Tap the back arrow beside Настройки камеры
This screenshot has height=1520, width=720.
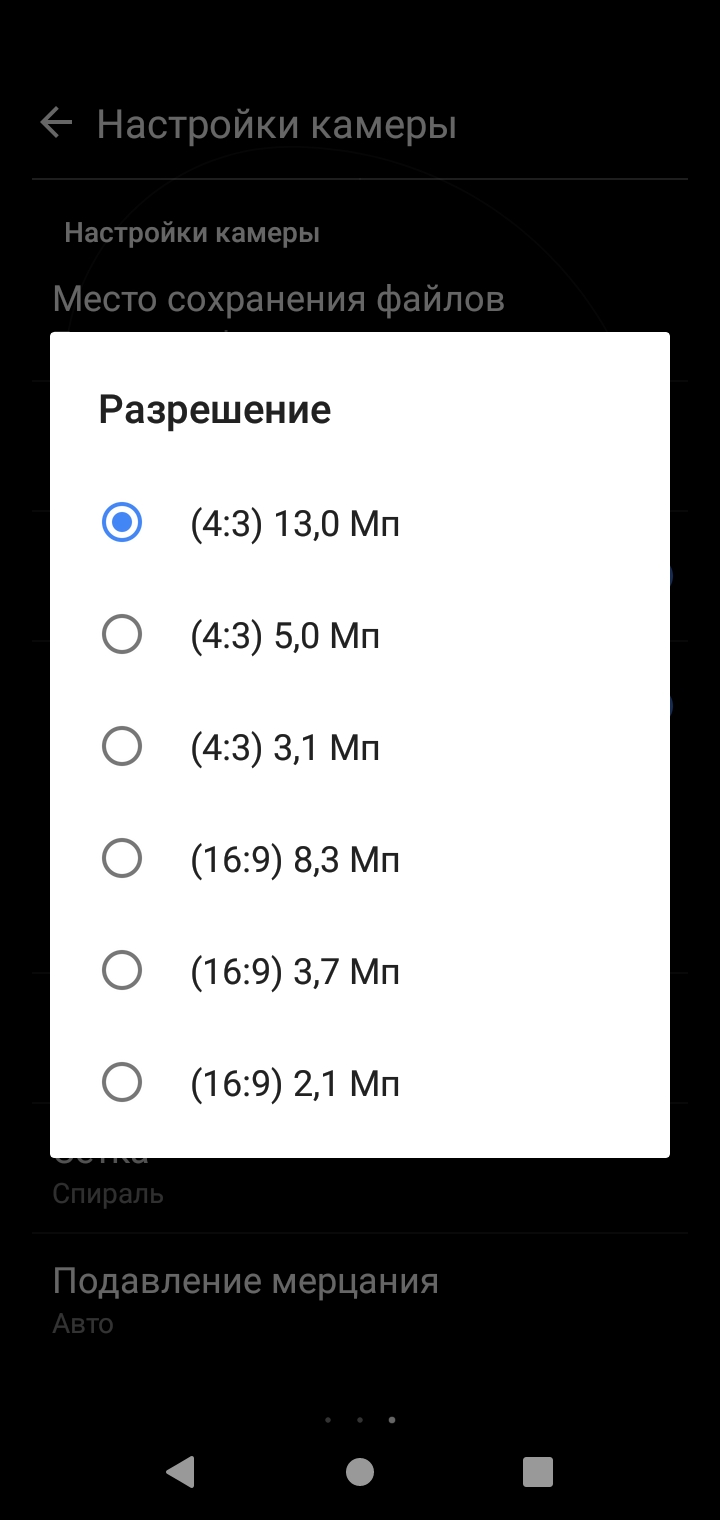(x=56, y=124)
